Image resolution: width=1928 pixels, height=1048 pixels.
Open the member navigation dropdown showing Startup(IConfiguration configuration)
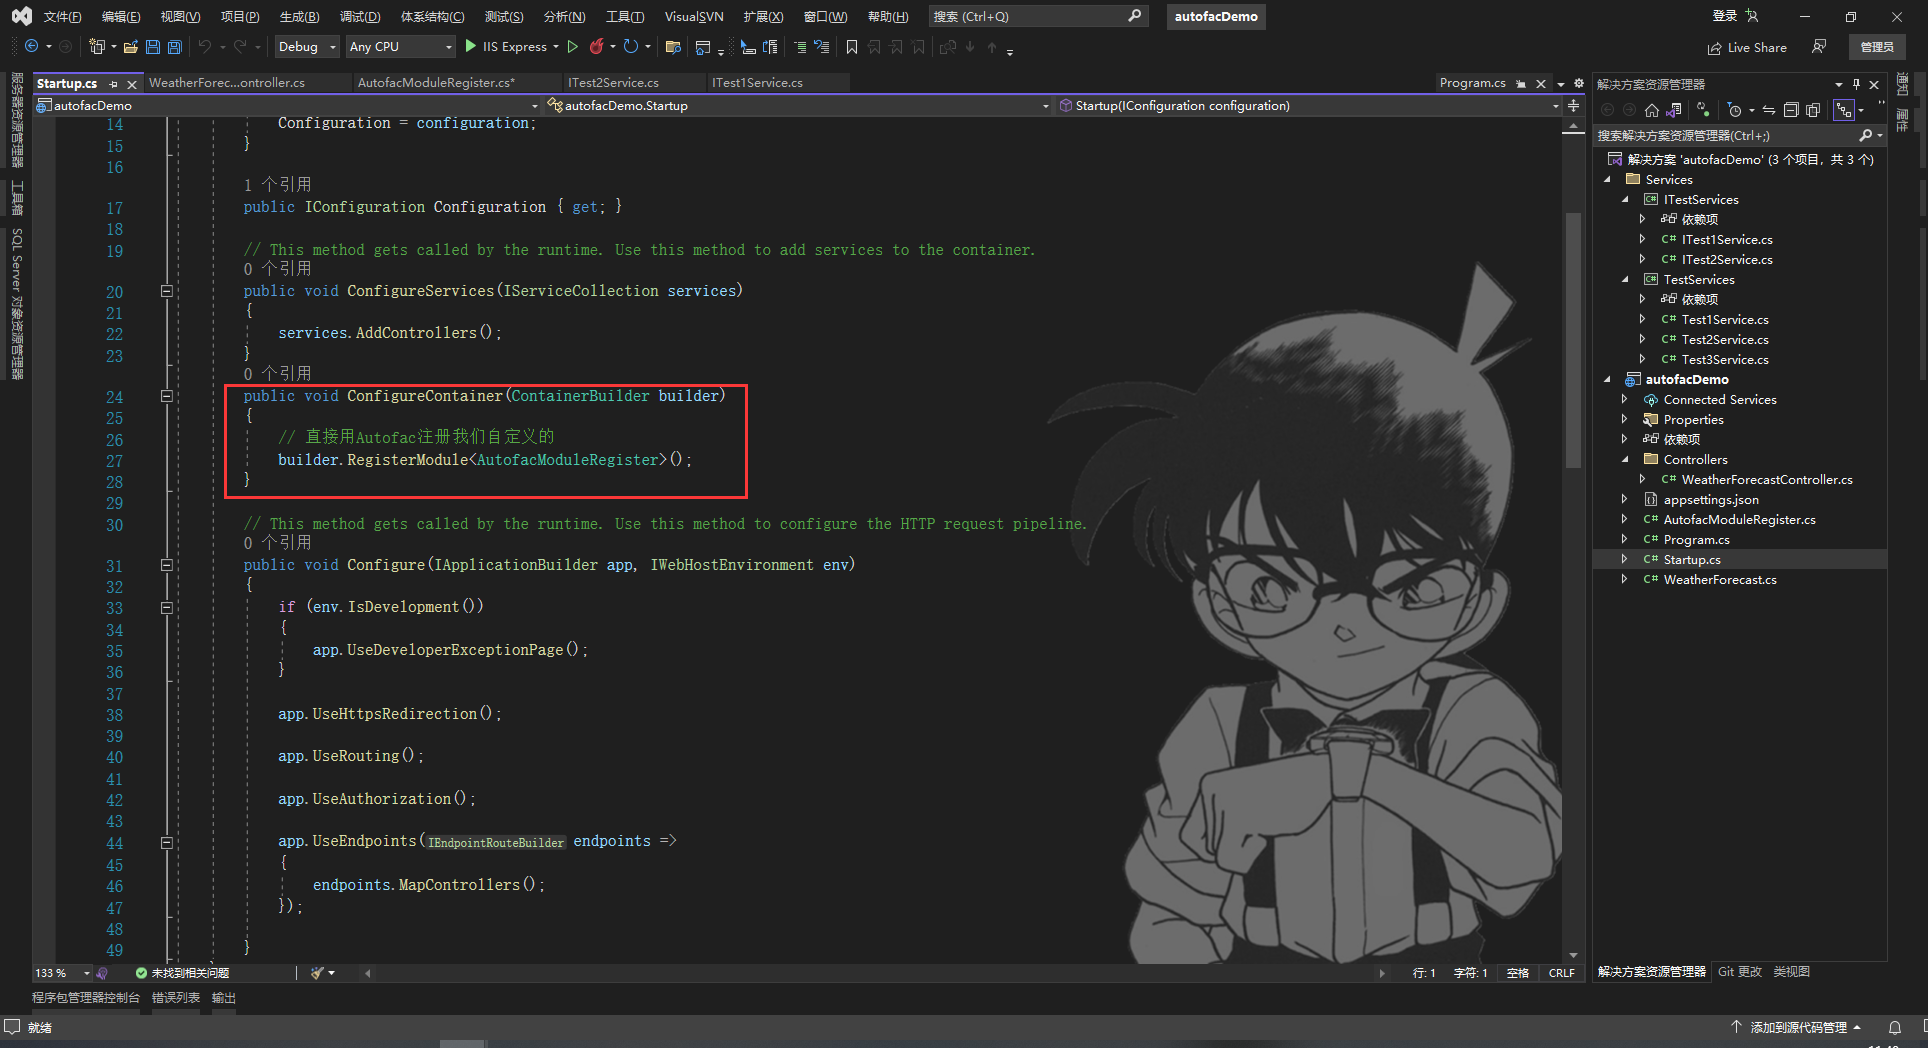1309,105
